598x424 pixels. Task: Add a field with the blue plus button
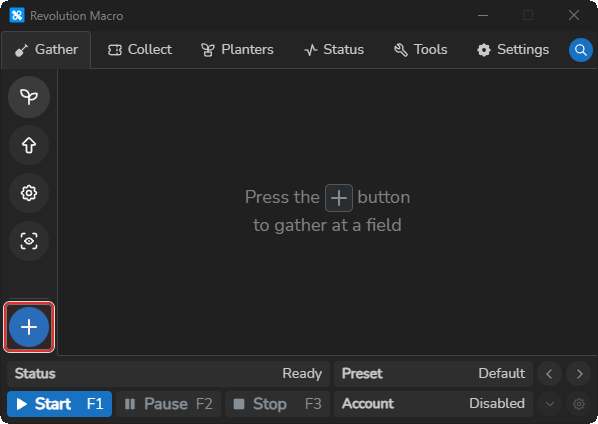tap(29, 327)
